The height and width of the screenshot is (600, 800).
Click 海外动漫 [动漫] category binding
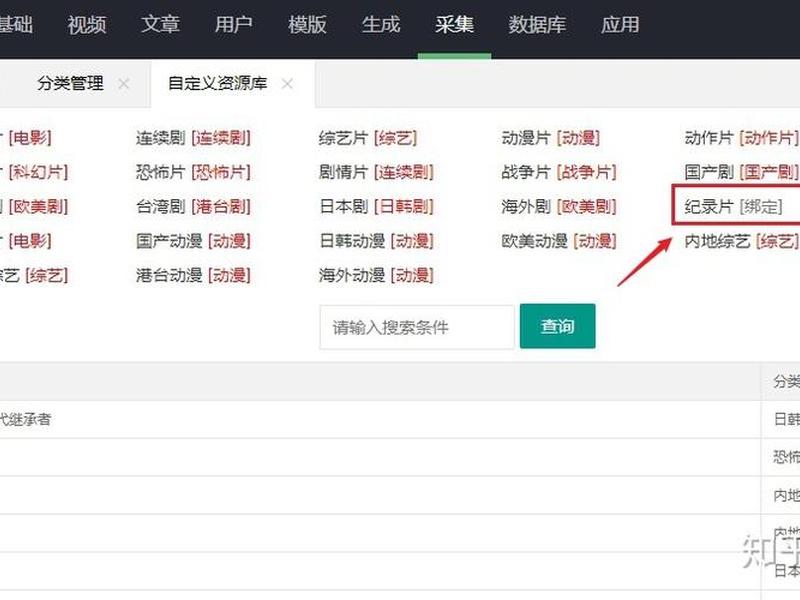tap(376, 276)
